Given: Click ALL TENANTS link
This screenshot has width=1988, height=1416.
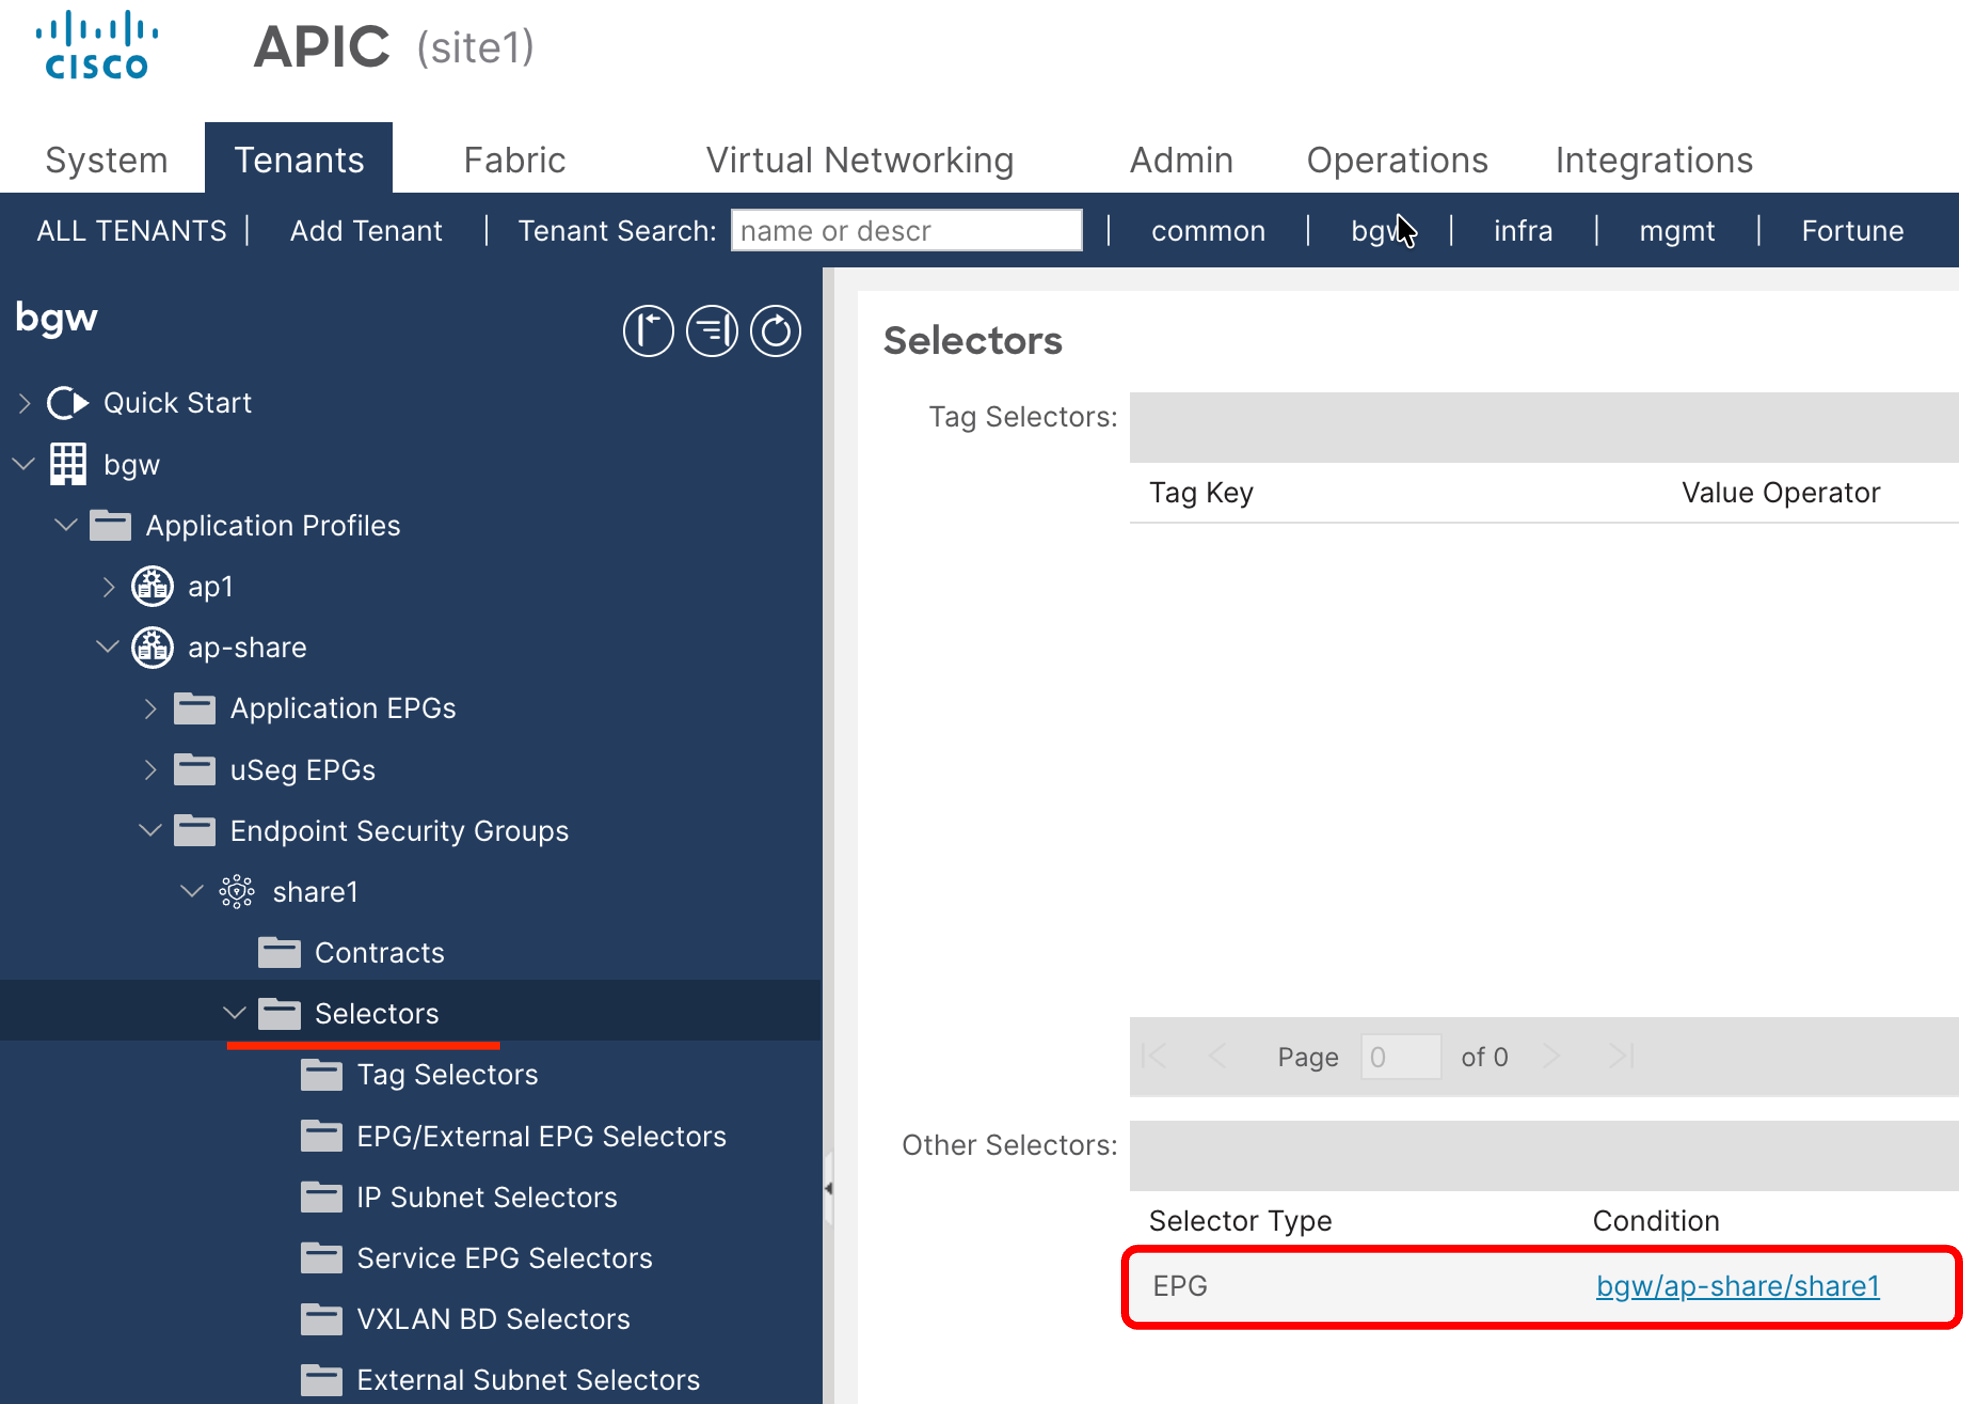Looking at the screenshot, I should (132, 231).
